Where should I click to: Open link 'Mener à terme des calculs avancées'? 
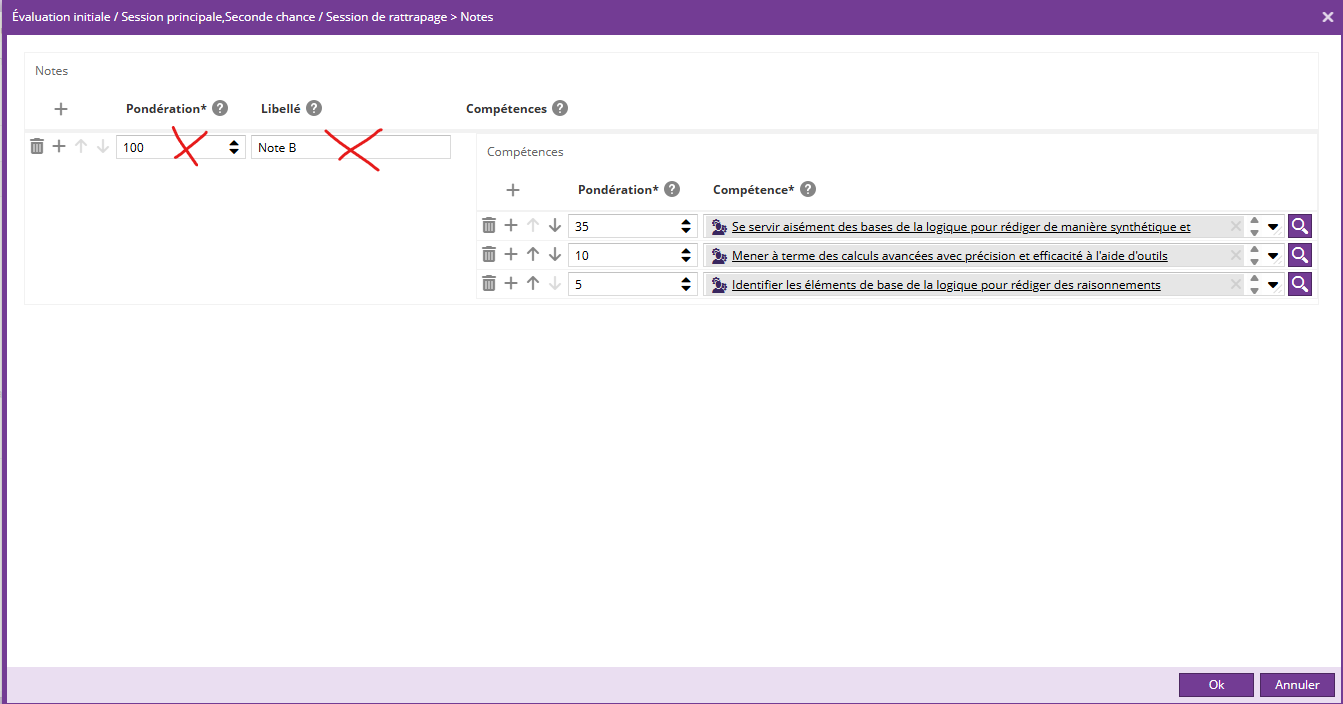(x=949, y=256)
